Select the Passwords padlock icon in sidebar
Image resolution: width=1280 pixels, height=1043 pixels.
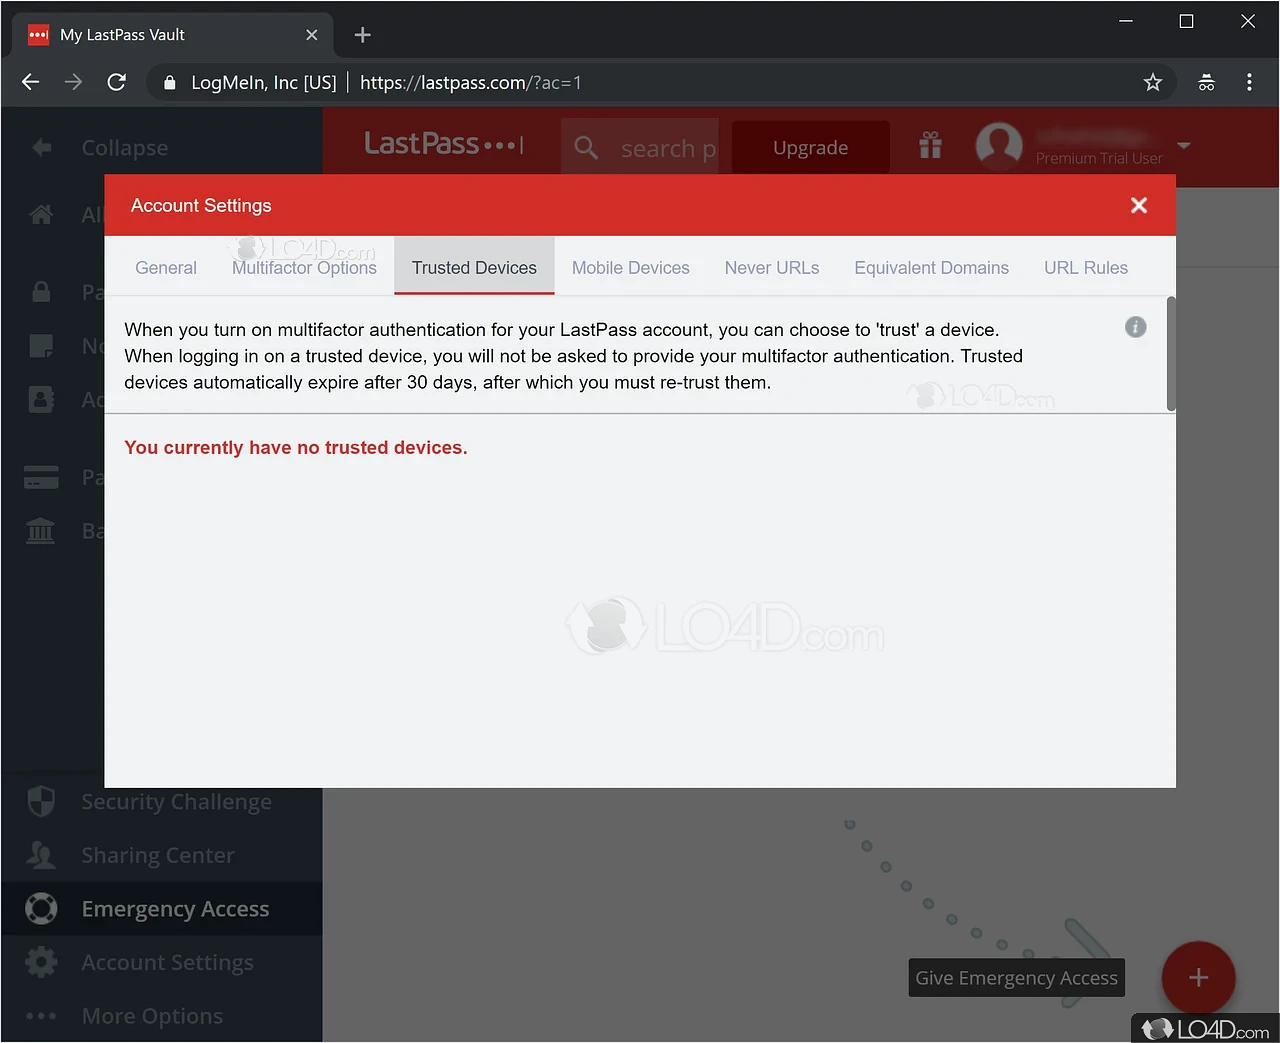click(x=40, y=292)
